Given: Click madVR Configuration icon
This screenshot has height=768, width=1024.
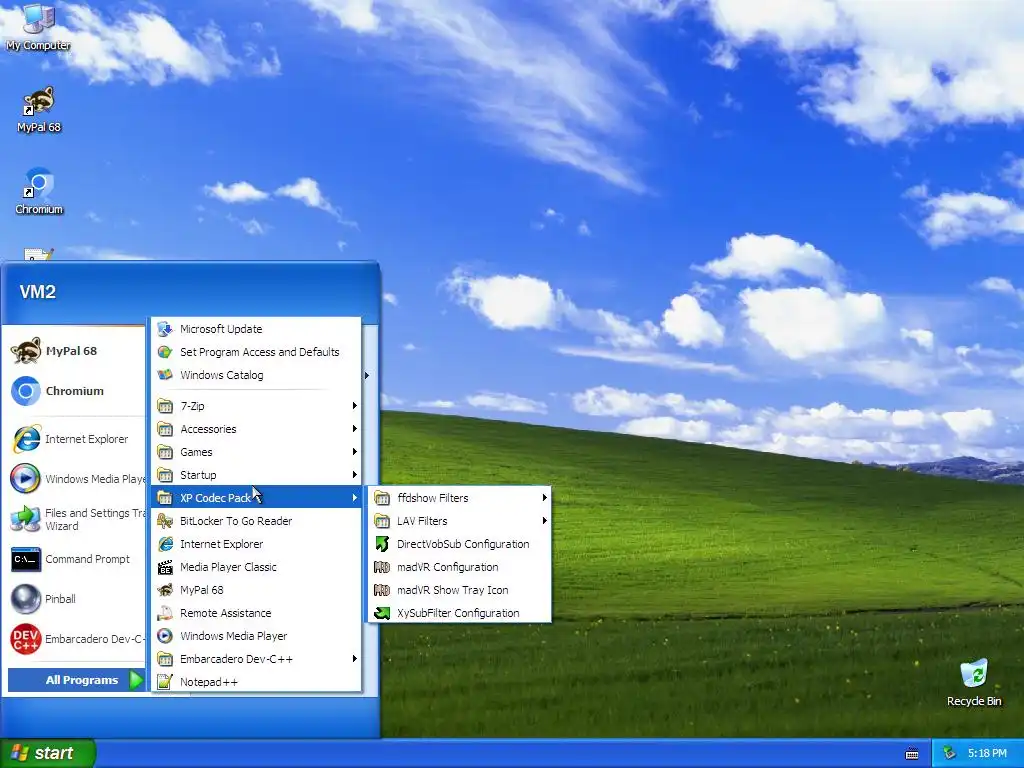Looking at the screenshot, I should 381,567.
